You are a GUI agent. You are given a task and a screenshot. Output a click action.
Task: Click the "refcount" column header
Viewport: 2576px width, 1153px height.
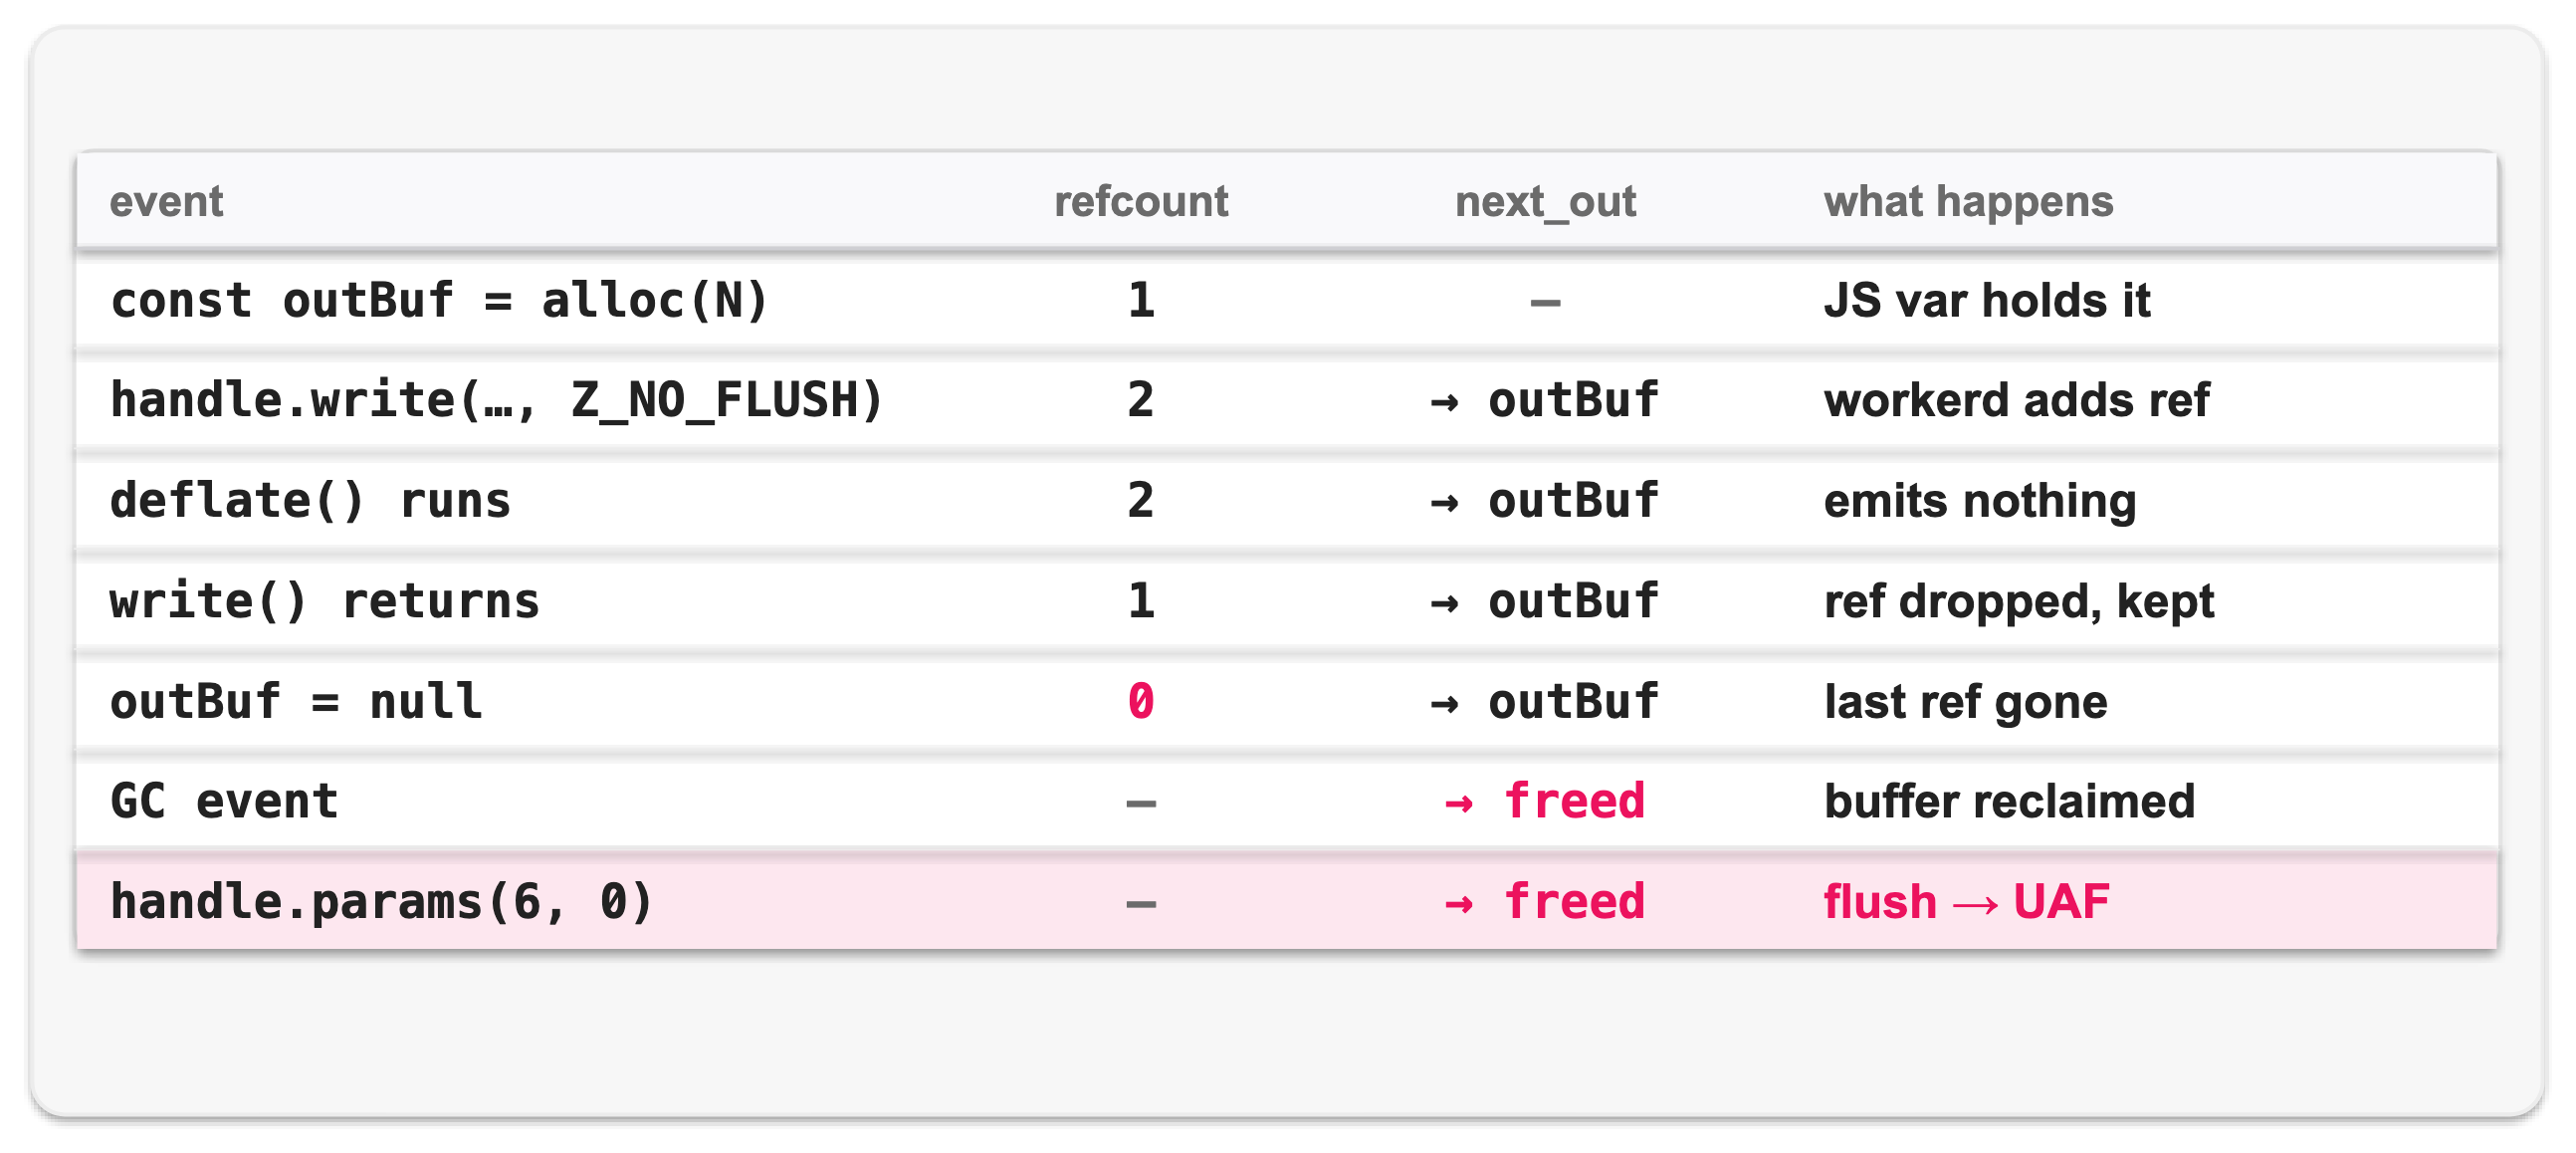pos(1141,202)
